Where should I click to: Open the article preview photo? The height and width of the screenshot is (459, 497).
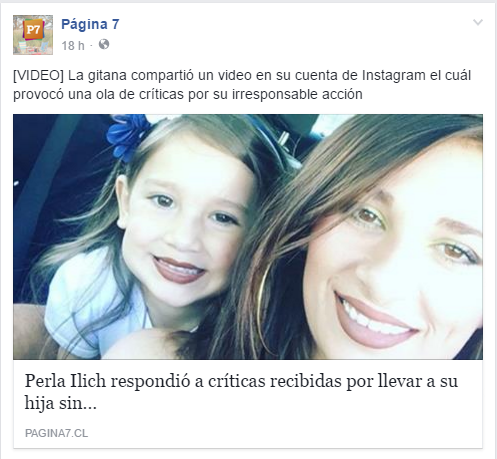[248, 237]
